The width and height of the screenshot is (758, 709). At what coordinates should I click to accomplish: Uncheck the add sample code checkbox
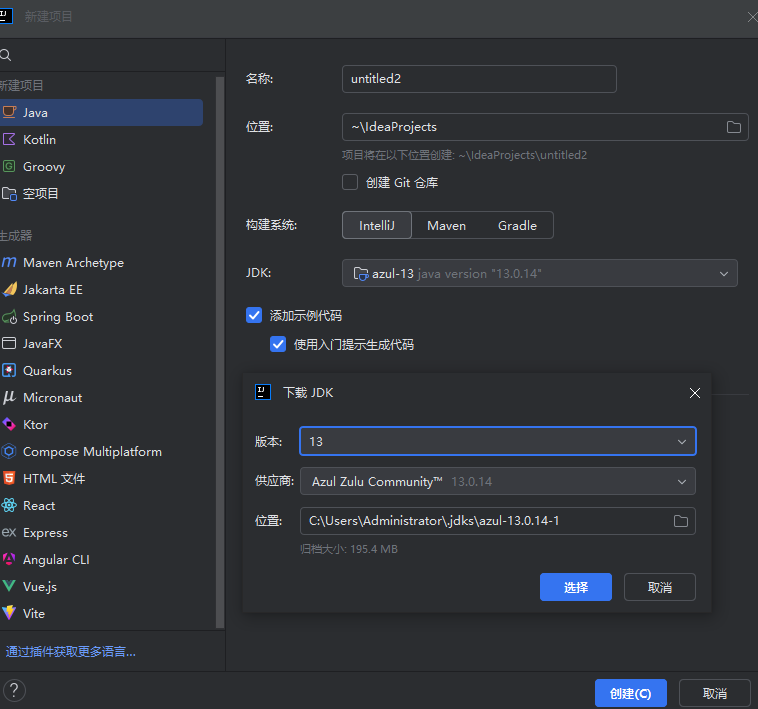(x=254, y=315)
